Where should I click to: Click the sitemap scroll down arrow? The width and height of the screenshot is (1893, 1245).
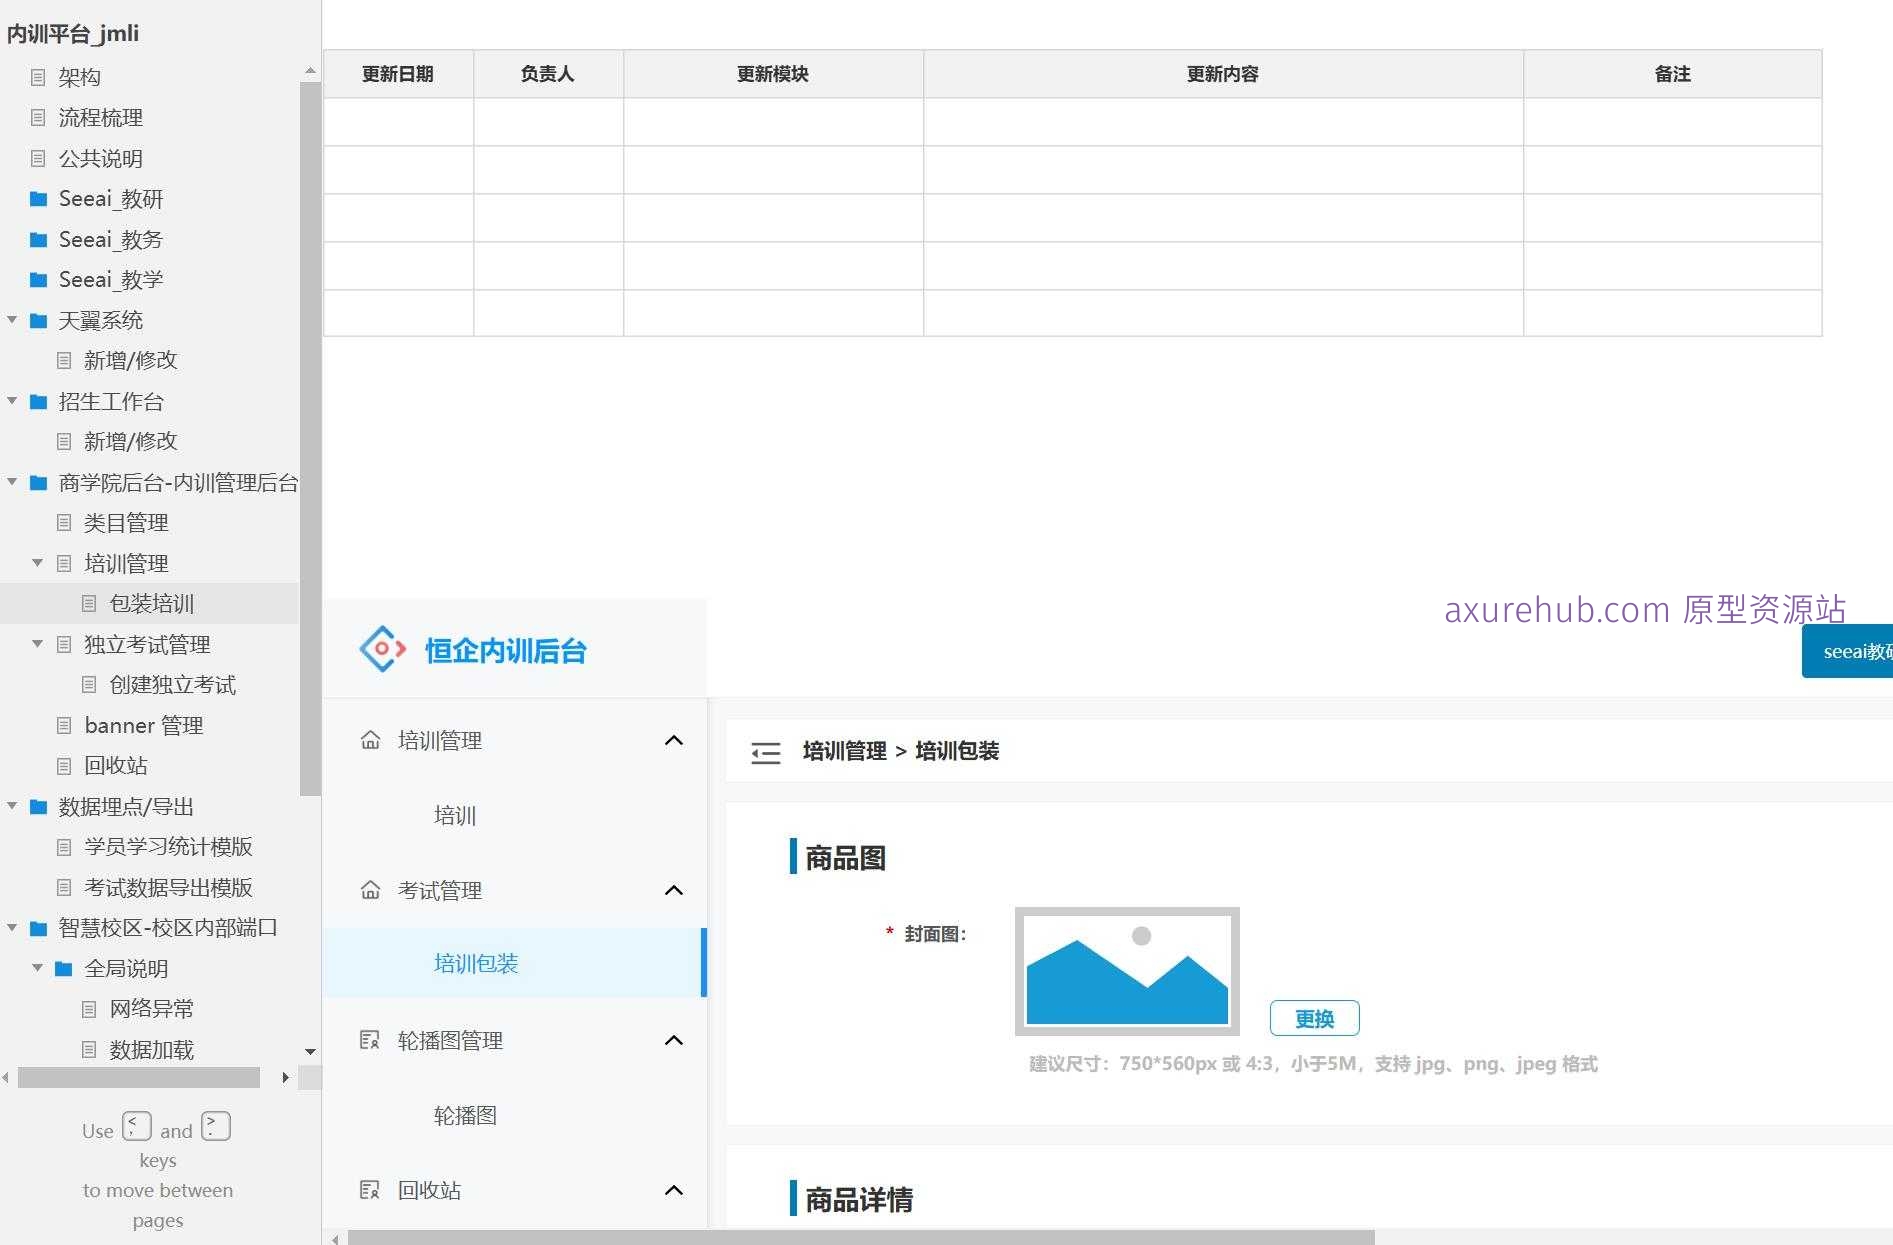(x=310, y=1051)
